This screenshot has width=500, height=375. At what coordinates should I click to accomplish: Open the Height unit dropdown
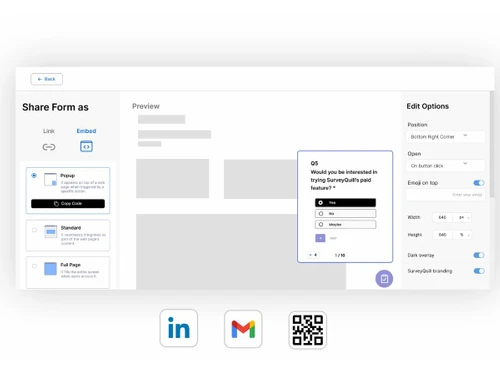pos(462,235)
